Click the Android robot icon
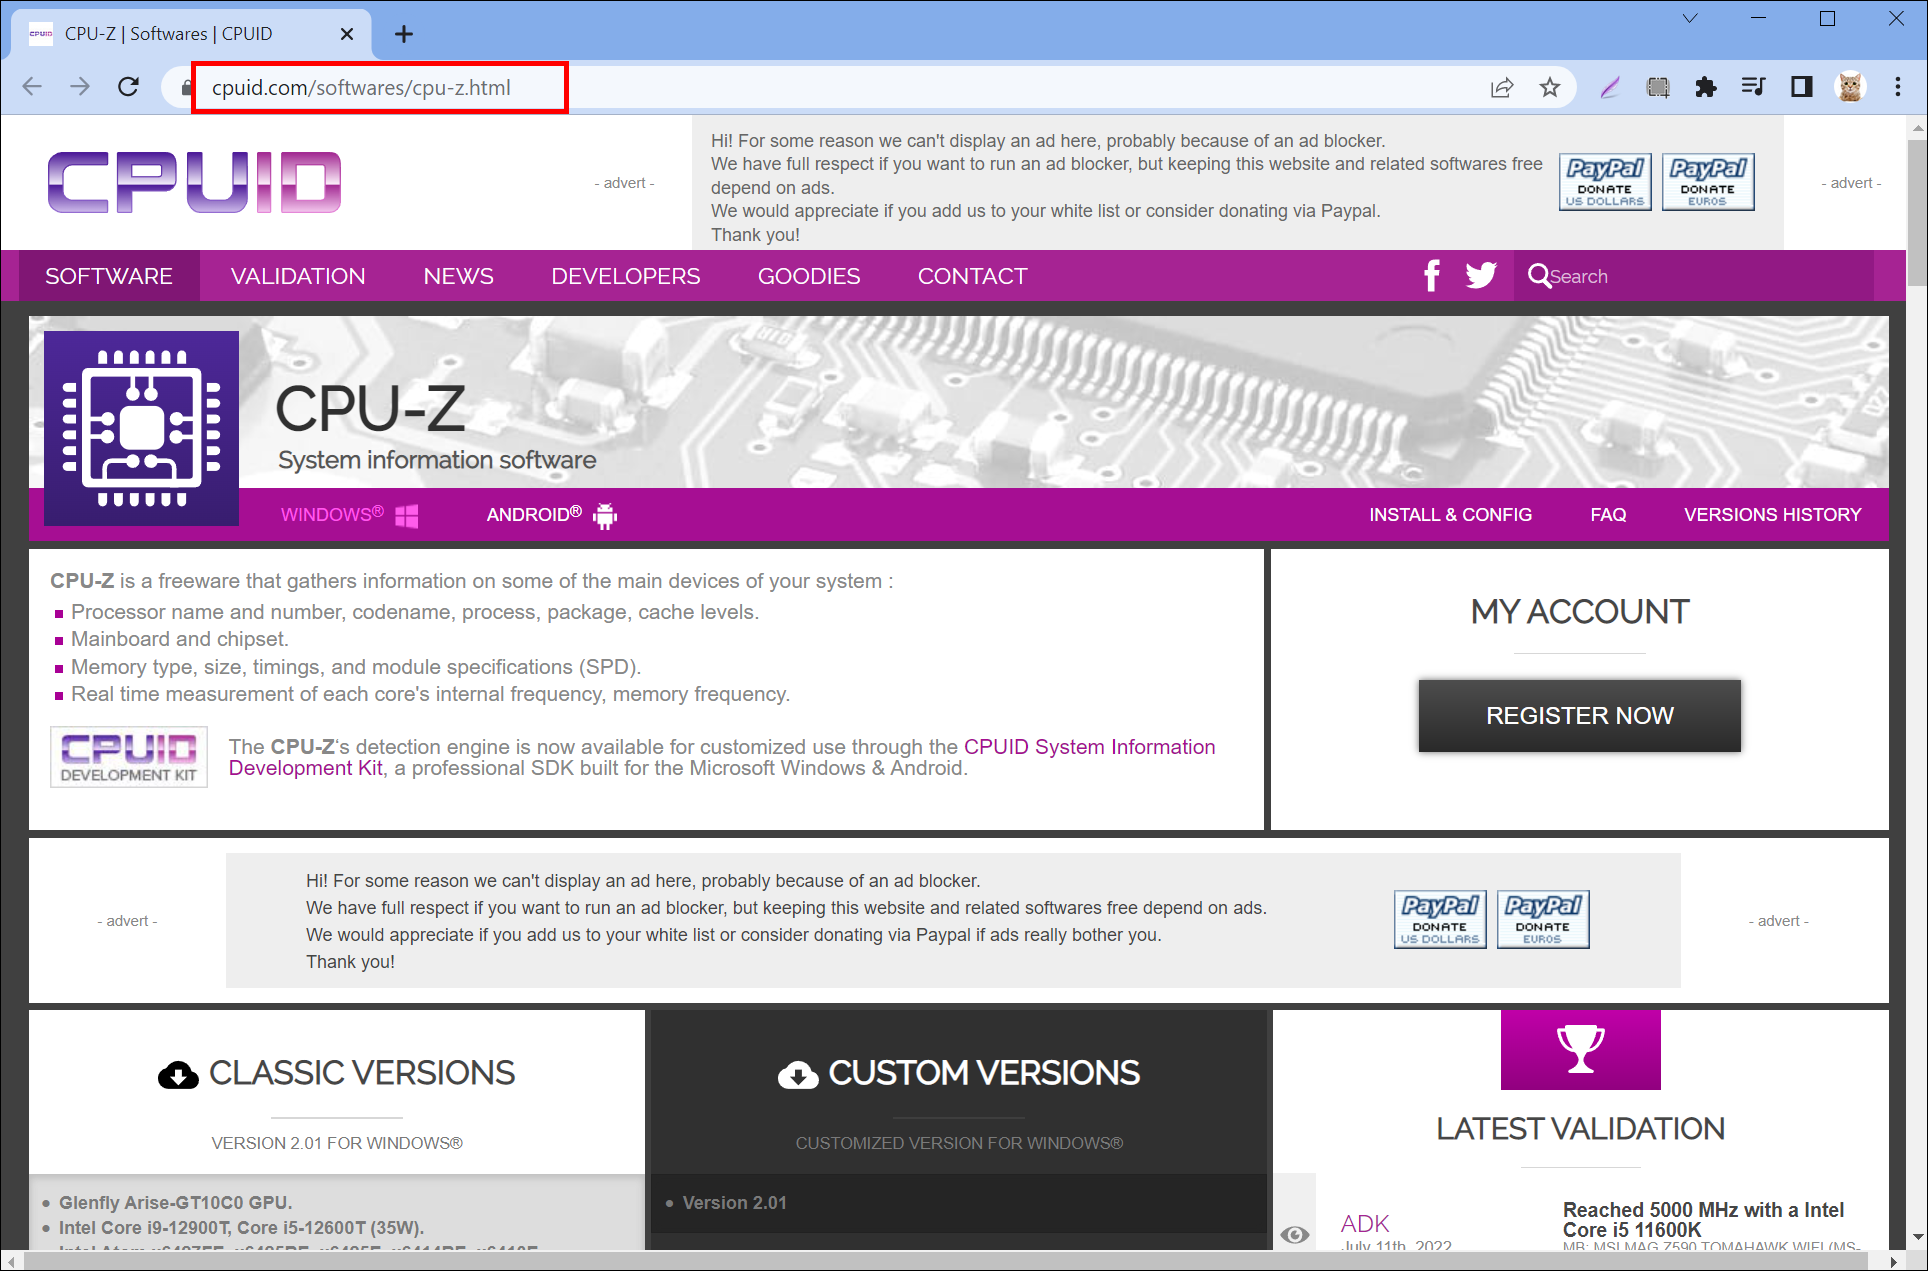Screen dimensions: 1928x1271 [x=605, y=516]
